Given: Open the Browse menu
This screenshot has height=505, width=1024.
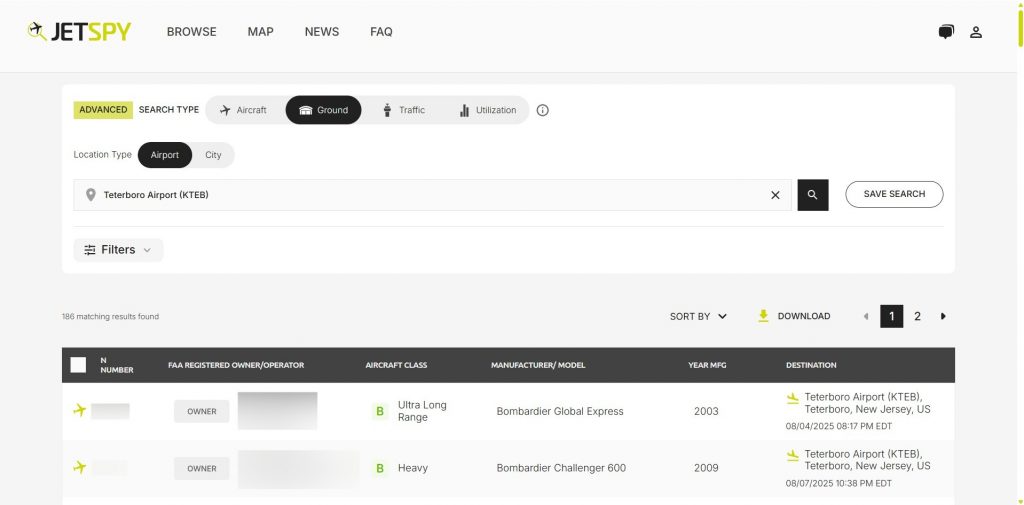Looking at the screenshot, I should click(x=191, y=31).
